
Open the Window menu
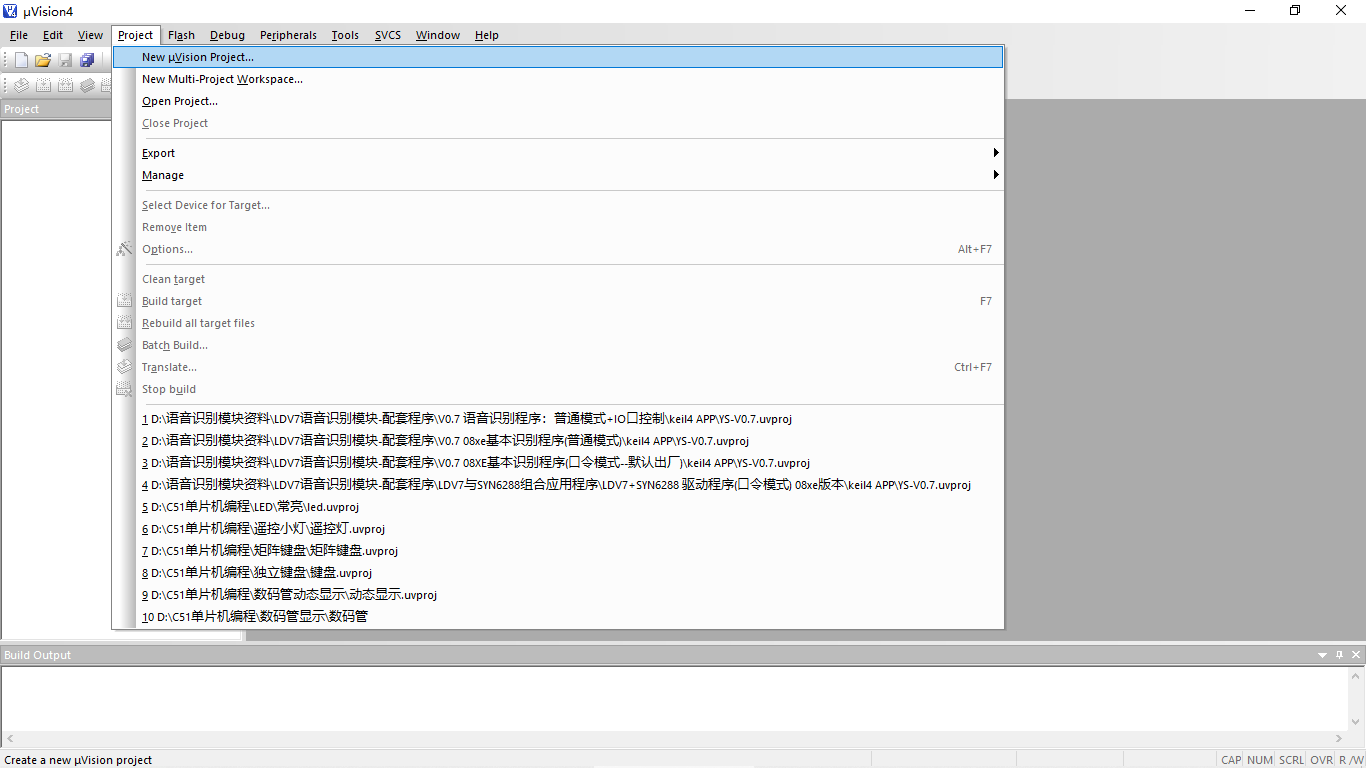click(438, 35)
